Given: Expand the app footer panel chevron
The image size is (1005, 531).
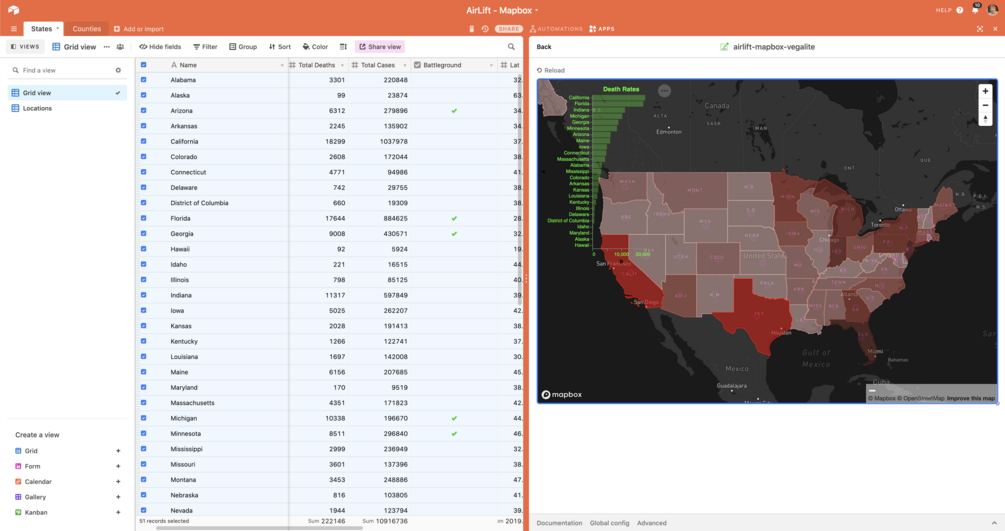Looking at the screenshot, I should pyautogui.click(x=994, y=523).
